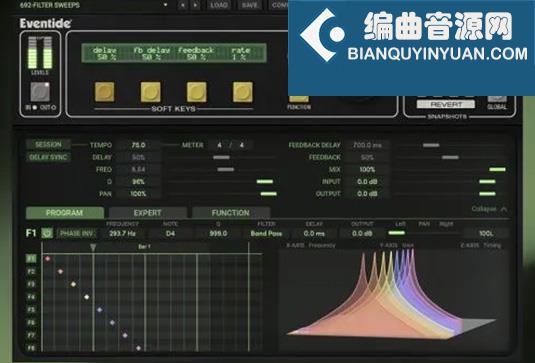
Task: Toggle the PHASE INV button
Action: click(x=76, y=233)
